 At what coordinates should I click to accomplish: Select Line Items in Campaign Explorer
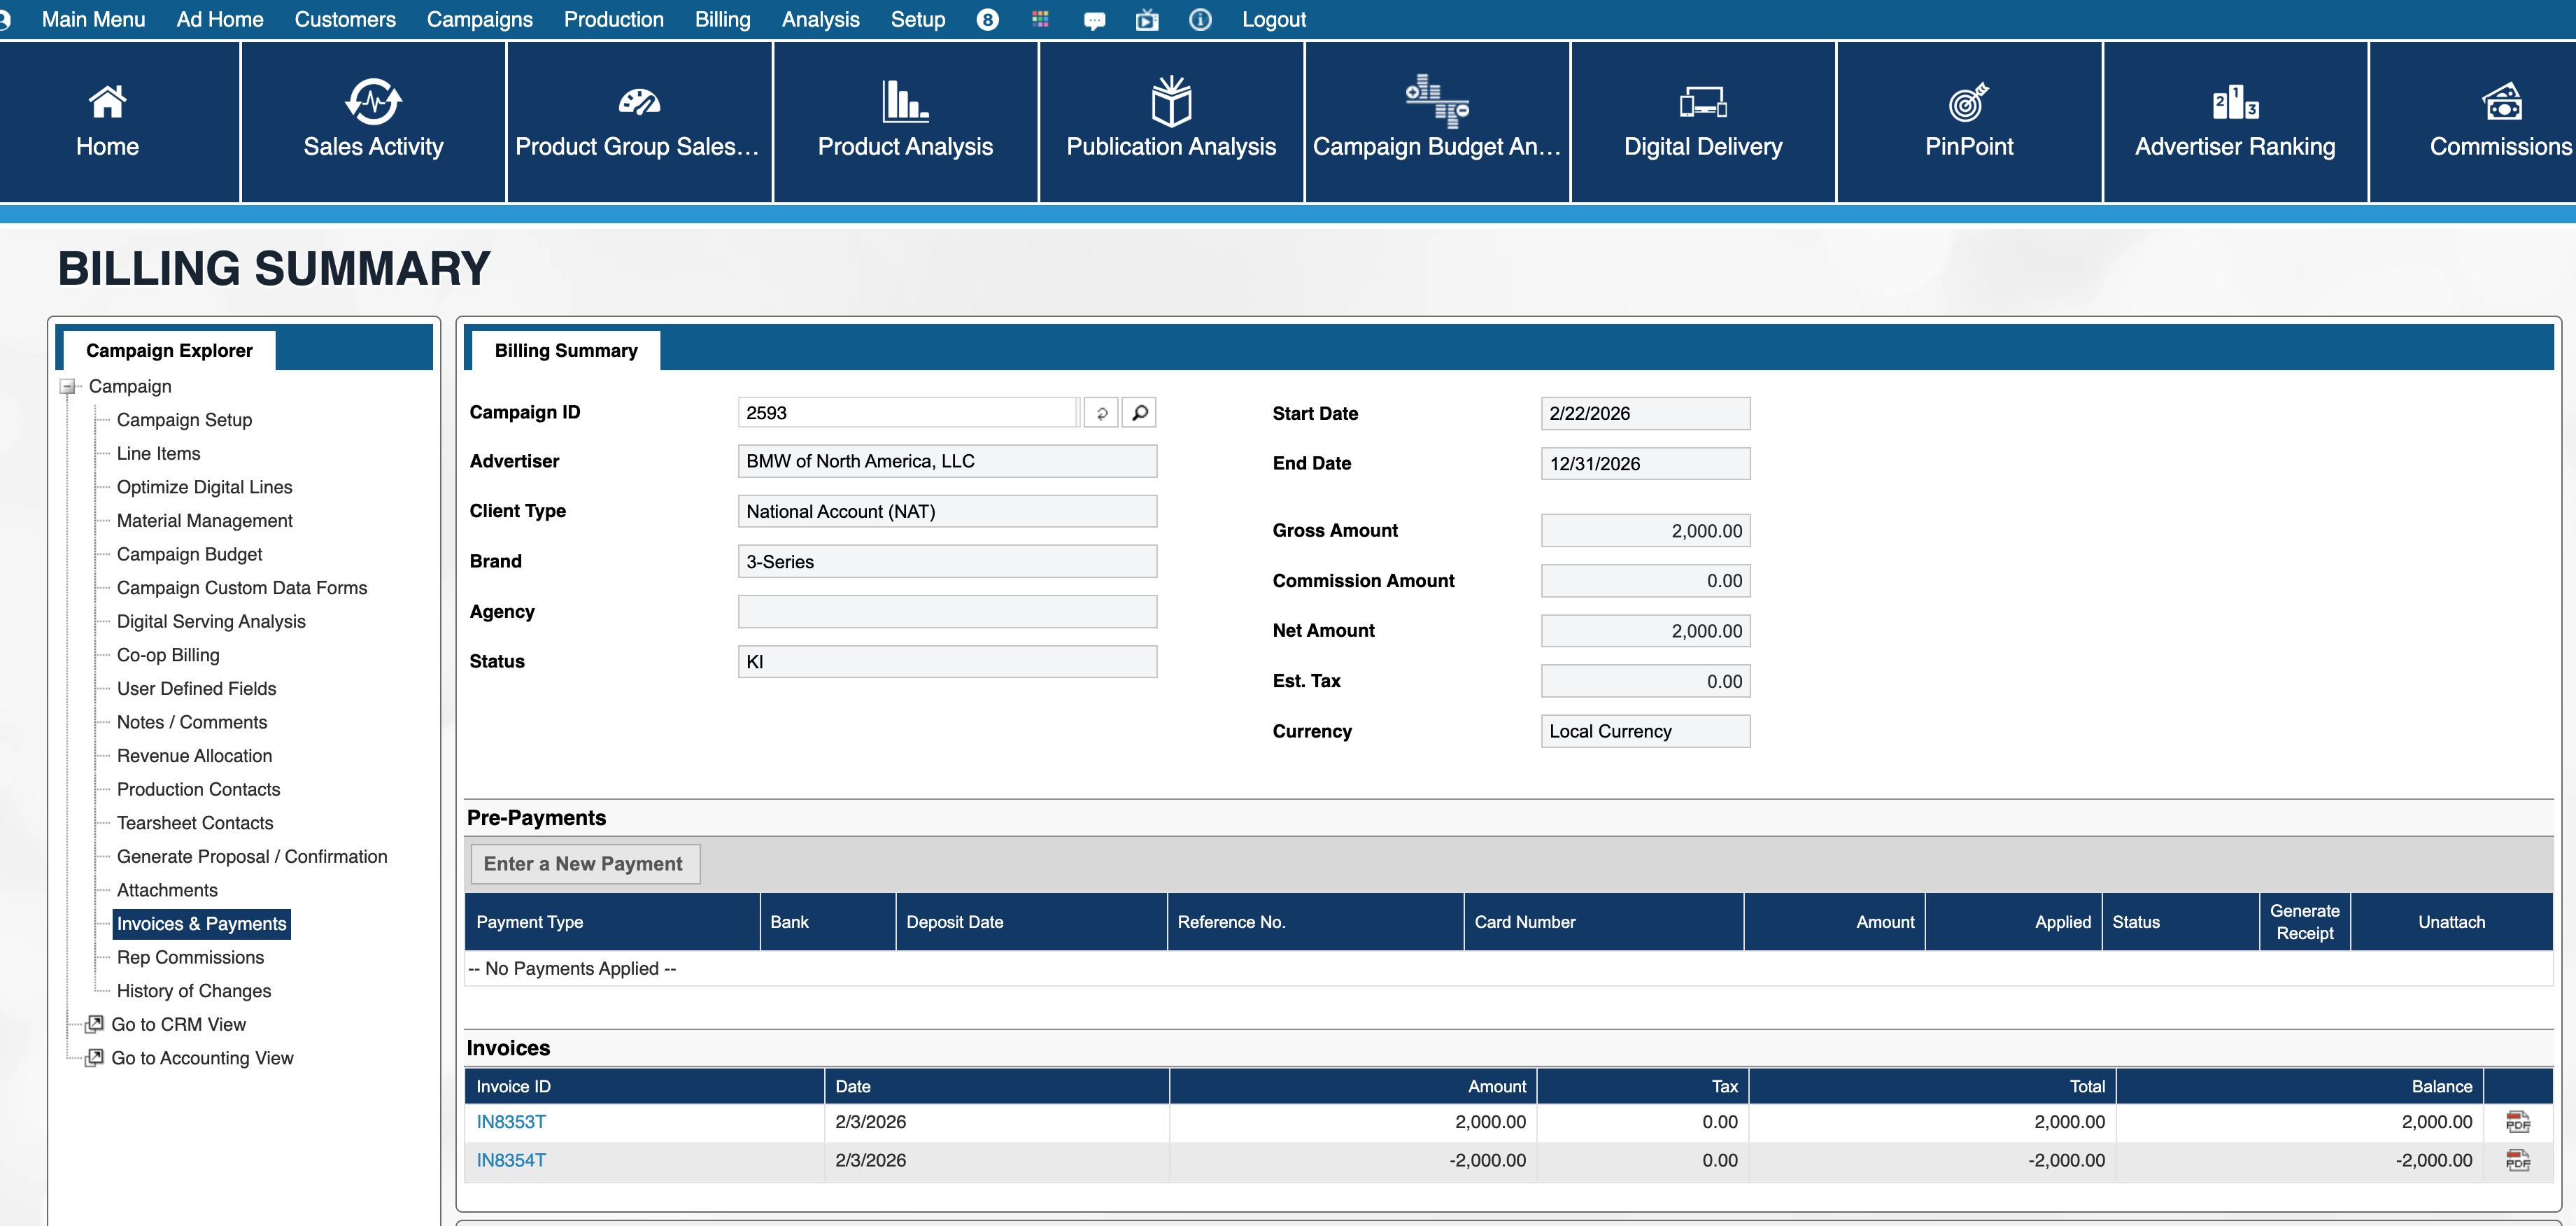point(158,454)
